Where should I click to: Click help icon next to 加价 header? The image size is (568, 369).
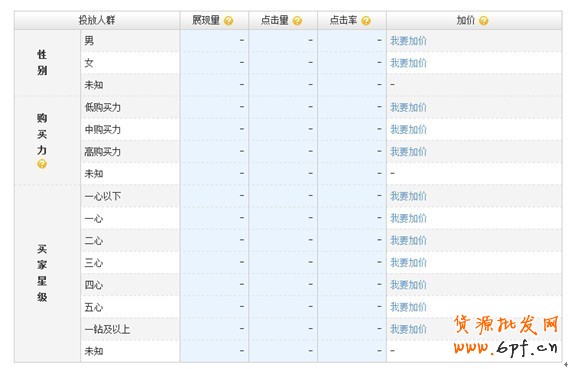click(x=484, y=21)
